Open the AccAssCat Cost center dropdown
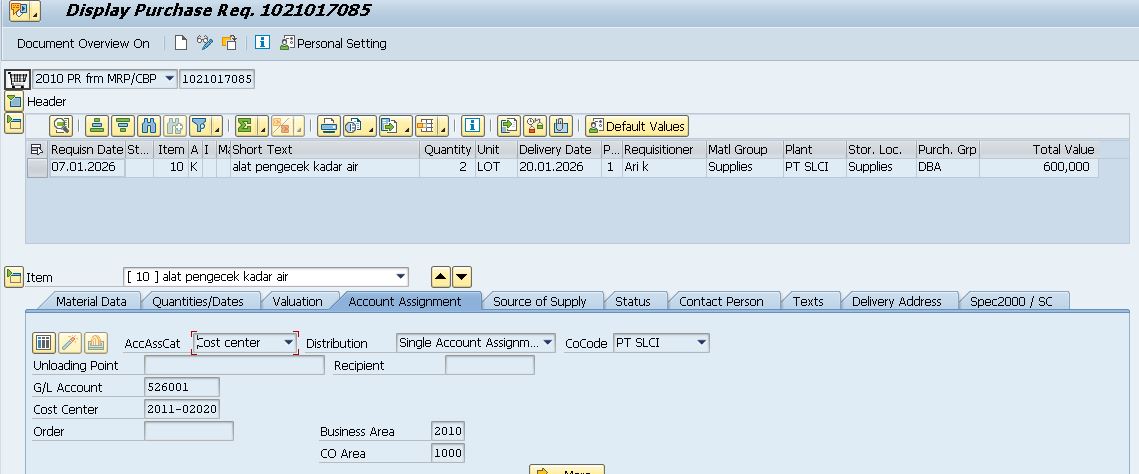Screen dimensions: 1139x474 (x=289, y=343)
